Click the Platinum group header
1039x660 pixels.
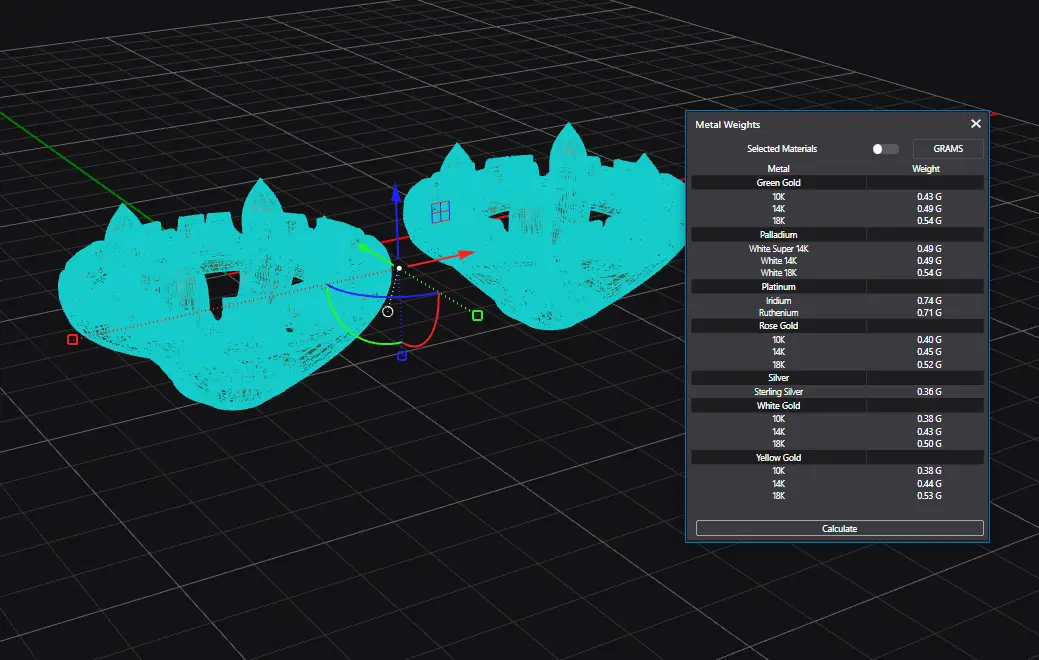pos(778,287)
